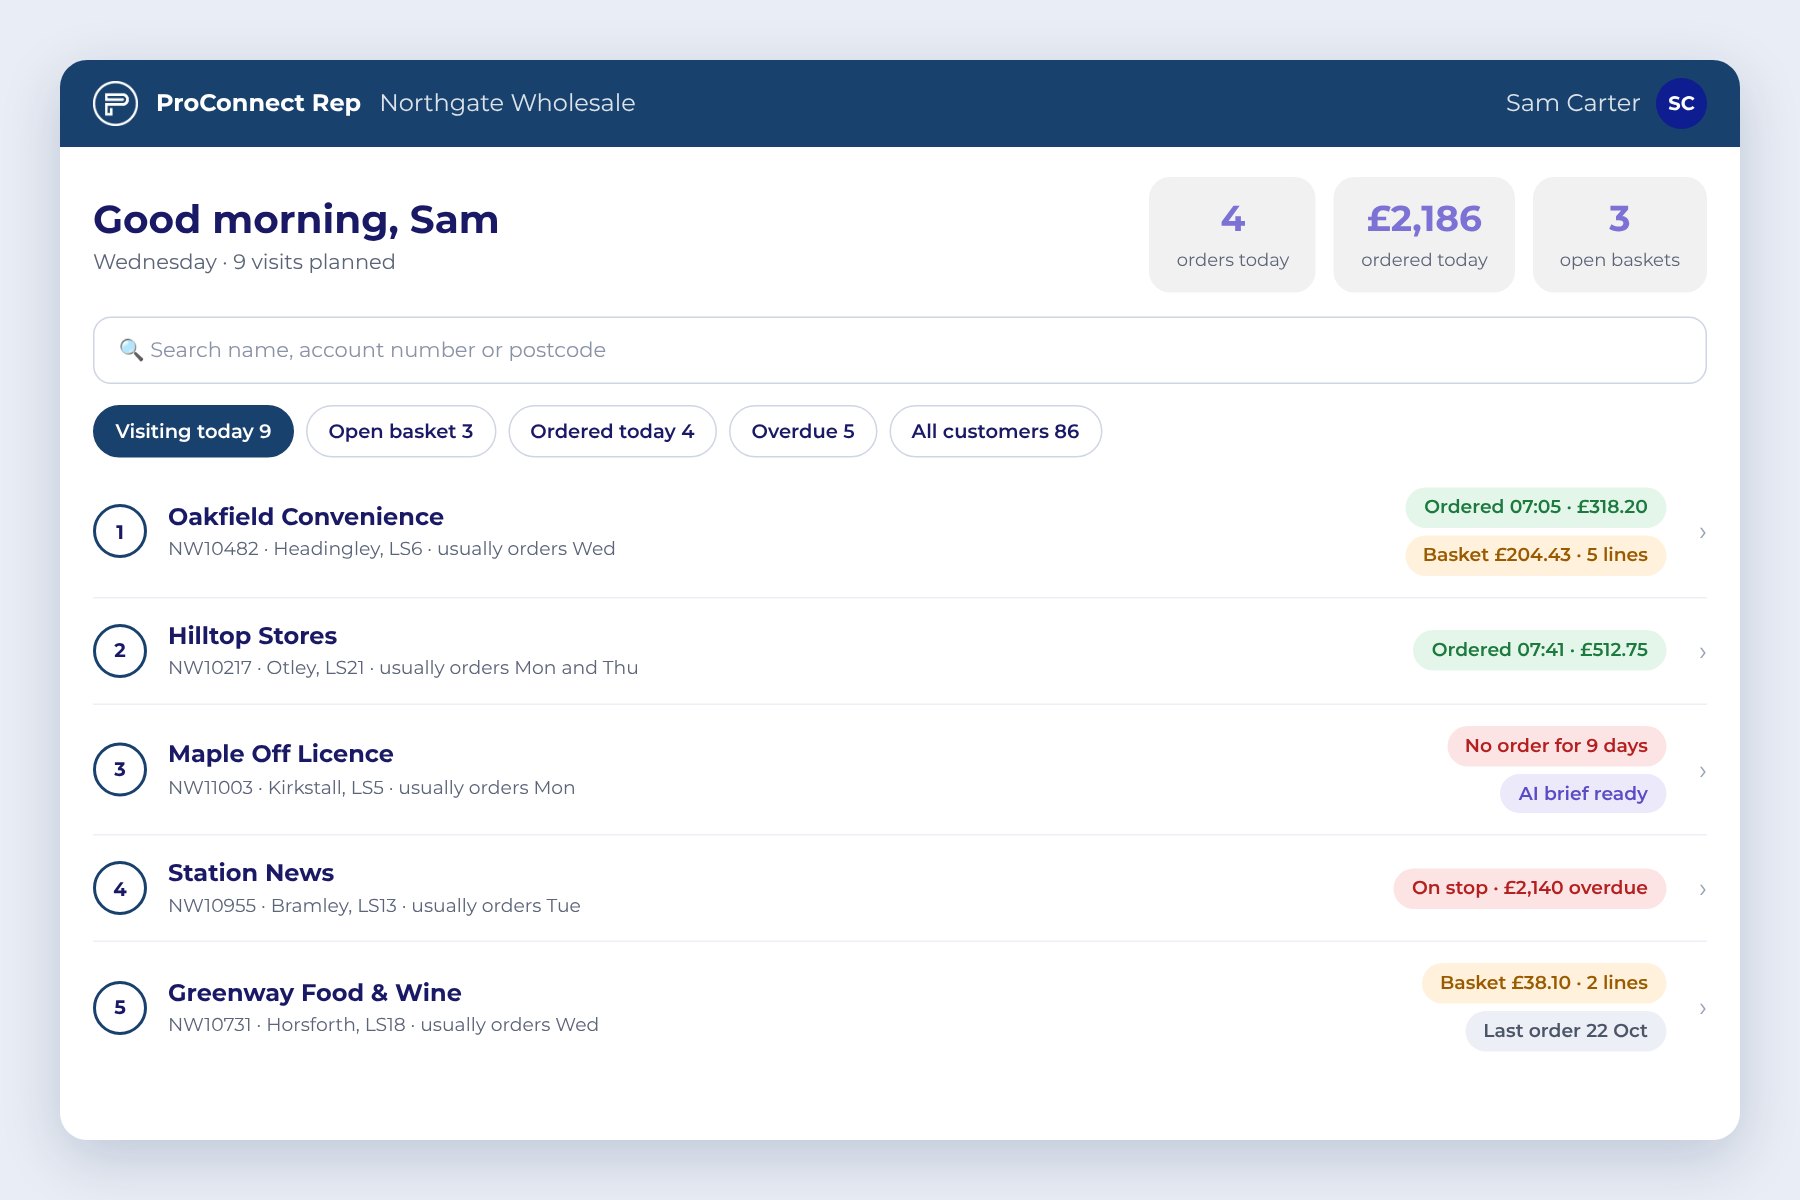Click the Last order 22 Oct badge

tap(1565, 1031)
